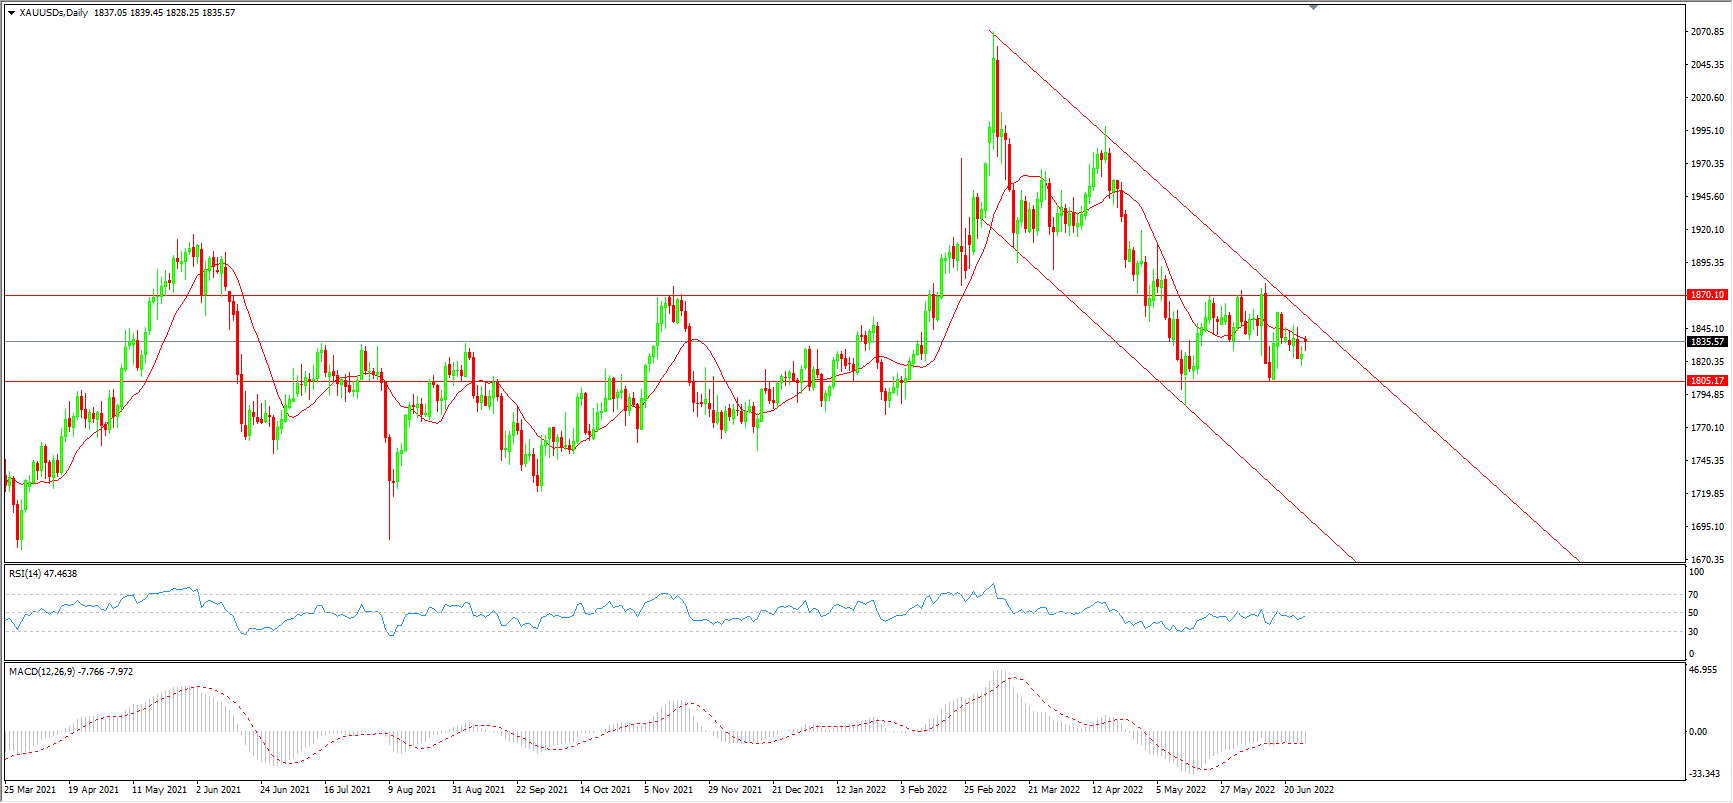Click the 3 Feb 2022 date label
The width and height of the screenshot is (1733, 803).
pos(924,790)
